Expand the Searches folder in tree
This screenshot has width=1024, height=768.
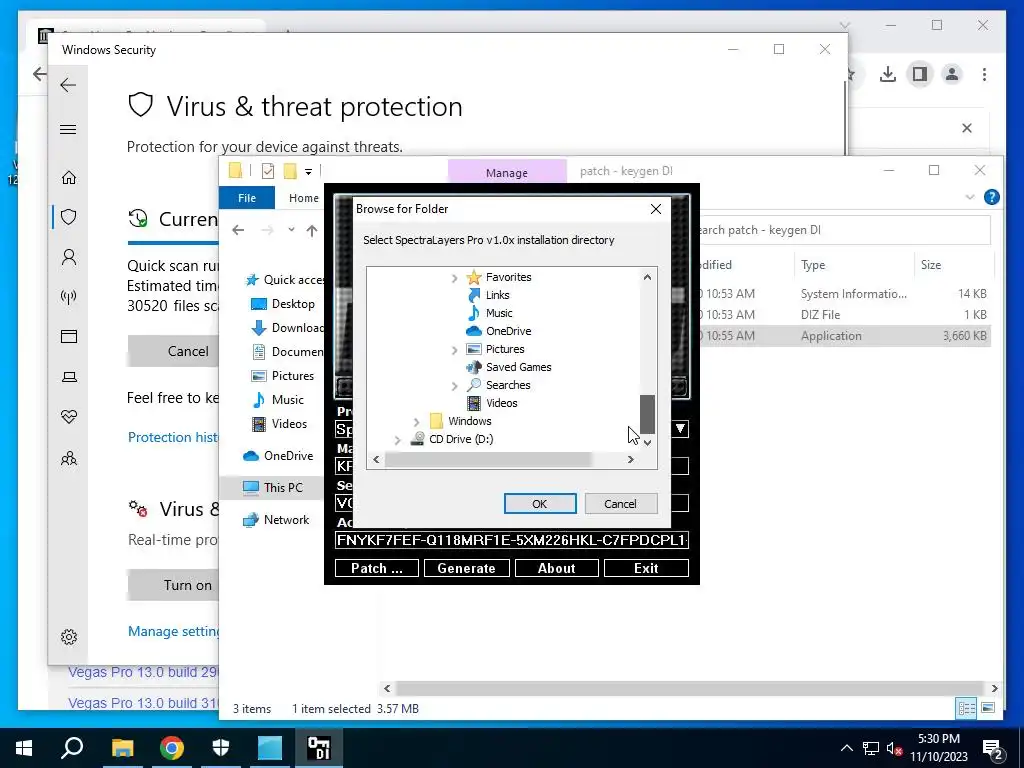[x=455, y=385]
